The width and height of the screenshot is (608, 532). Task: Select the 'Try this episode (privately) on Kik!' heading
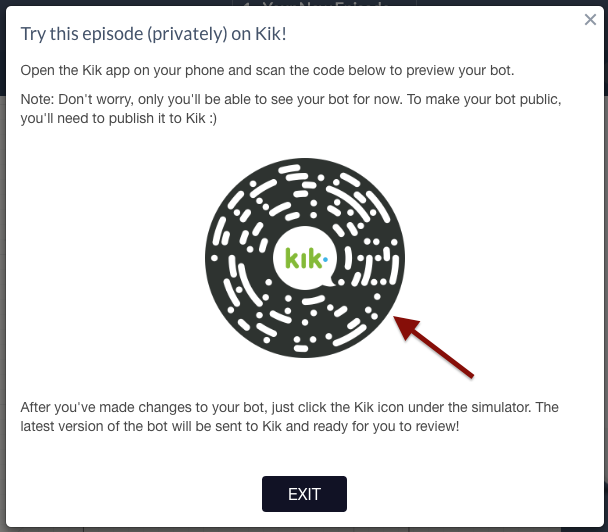coord(154,34)
